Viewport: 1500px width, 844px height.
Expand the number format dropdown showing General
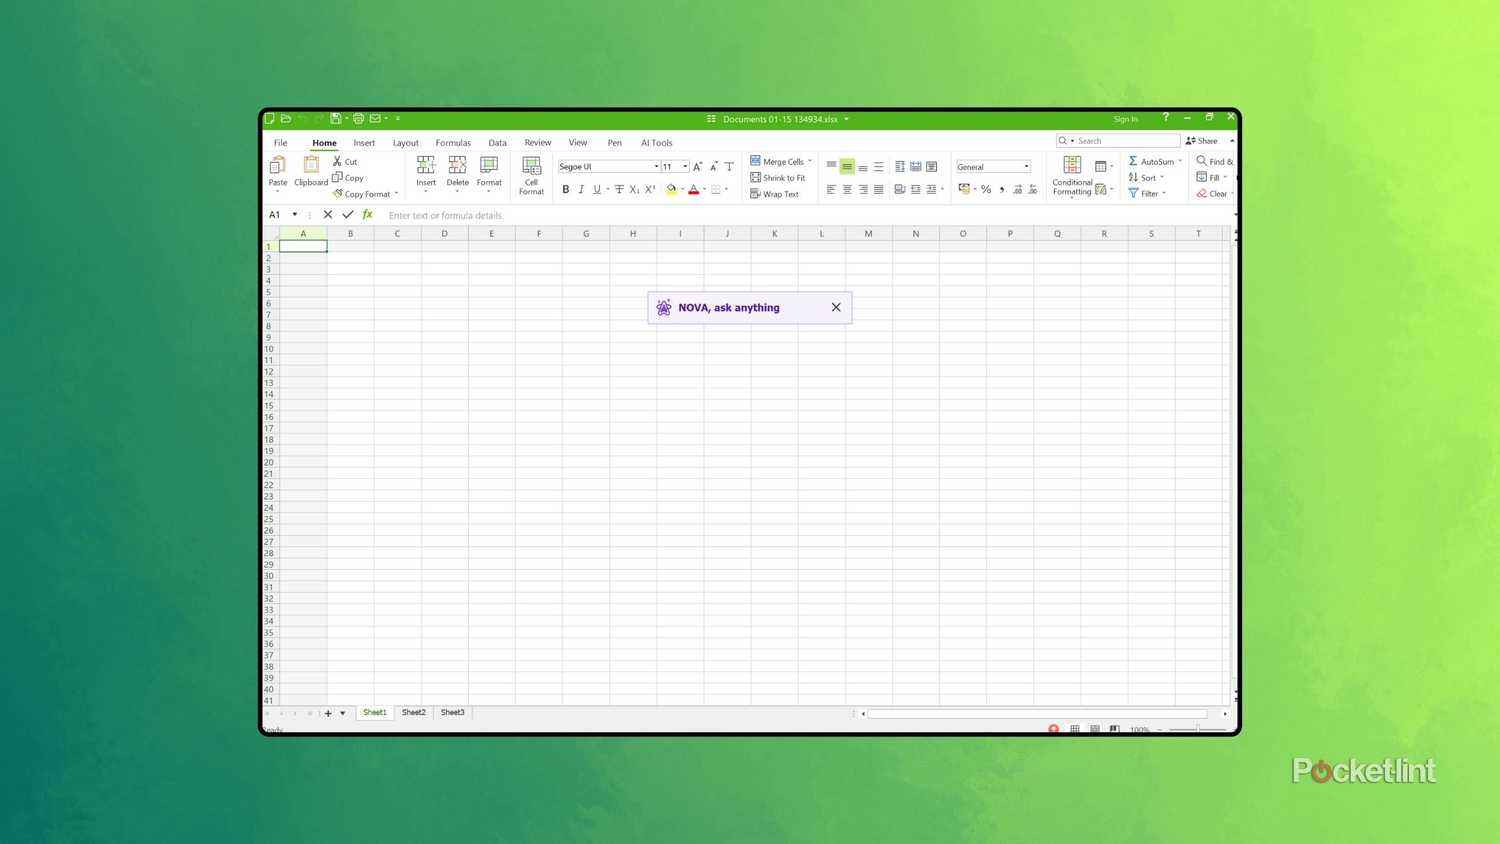tap(1026, 166)
